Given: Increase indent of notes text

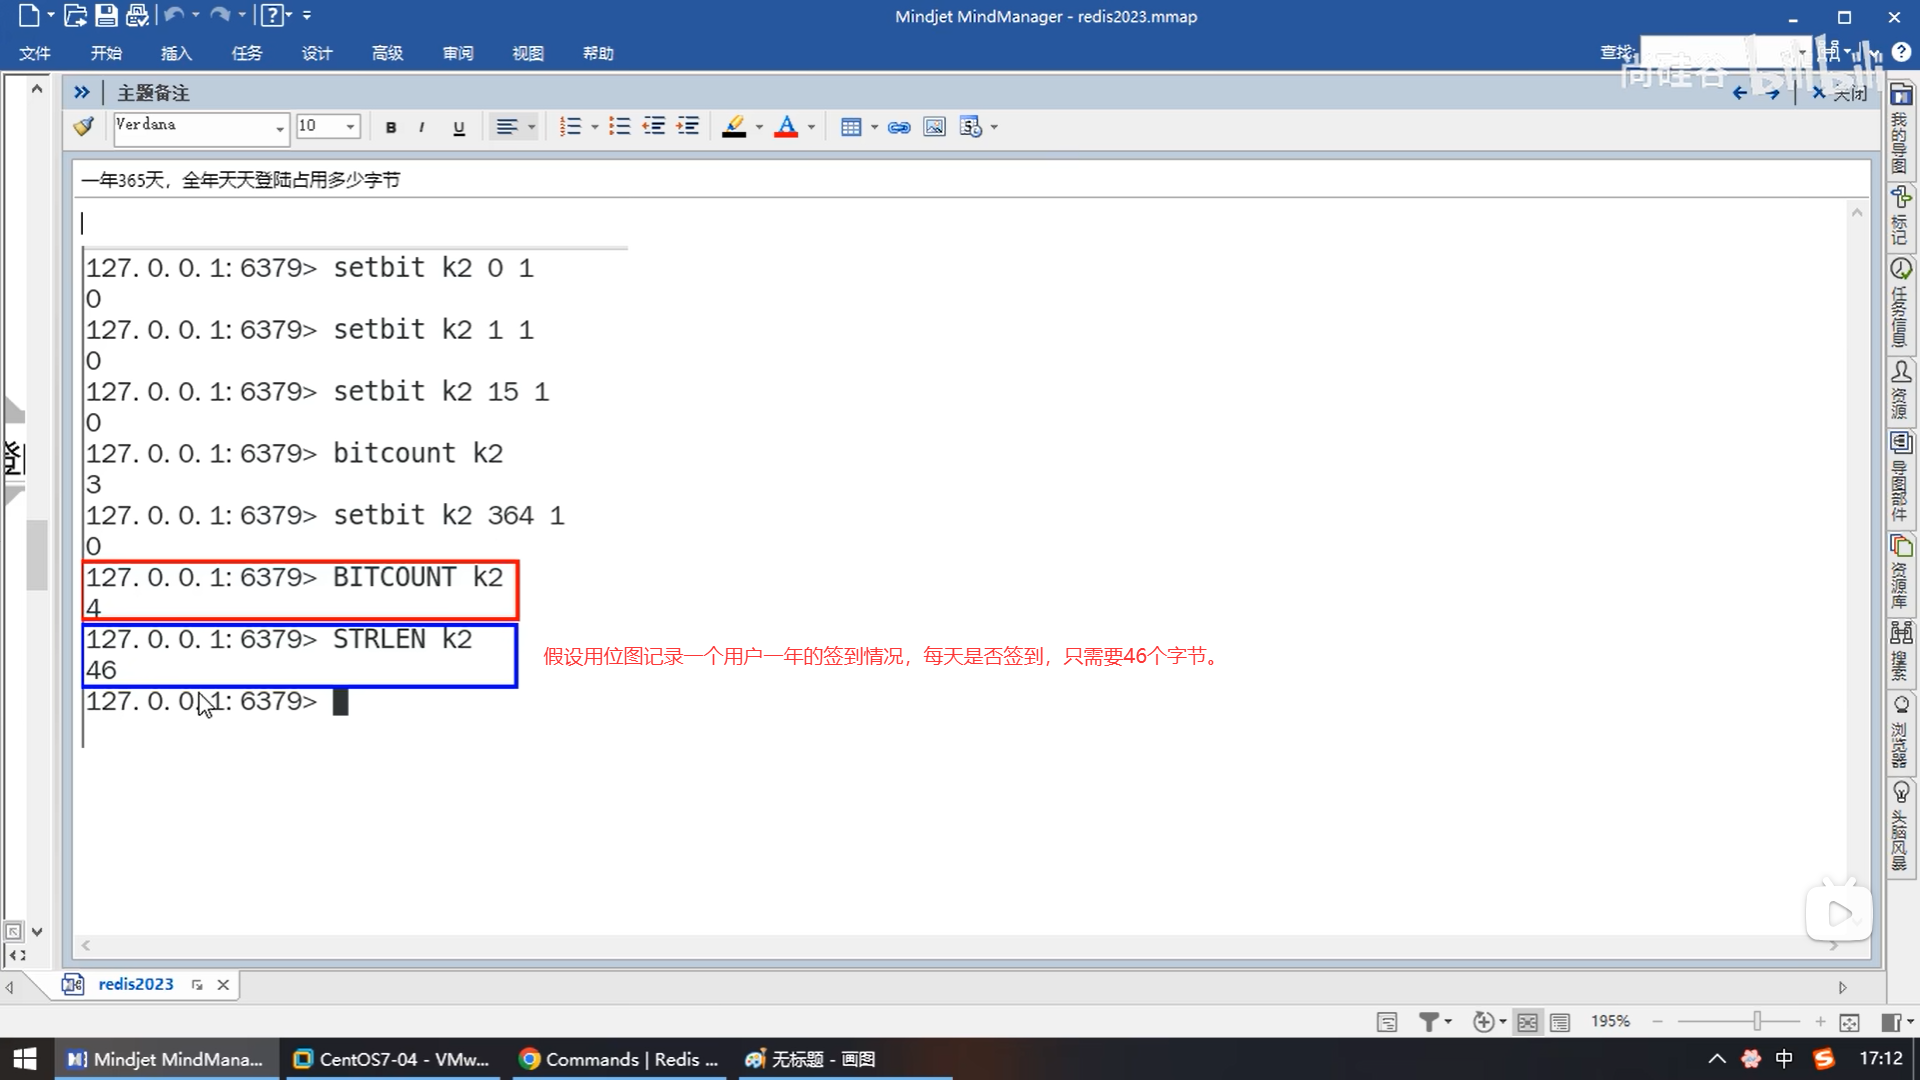Looking at the screenshot, I should (688, 127).
